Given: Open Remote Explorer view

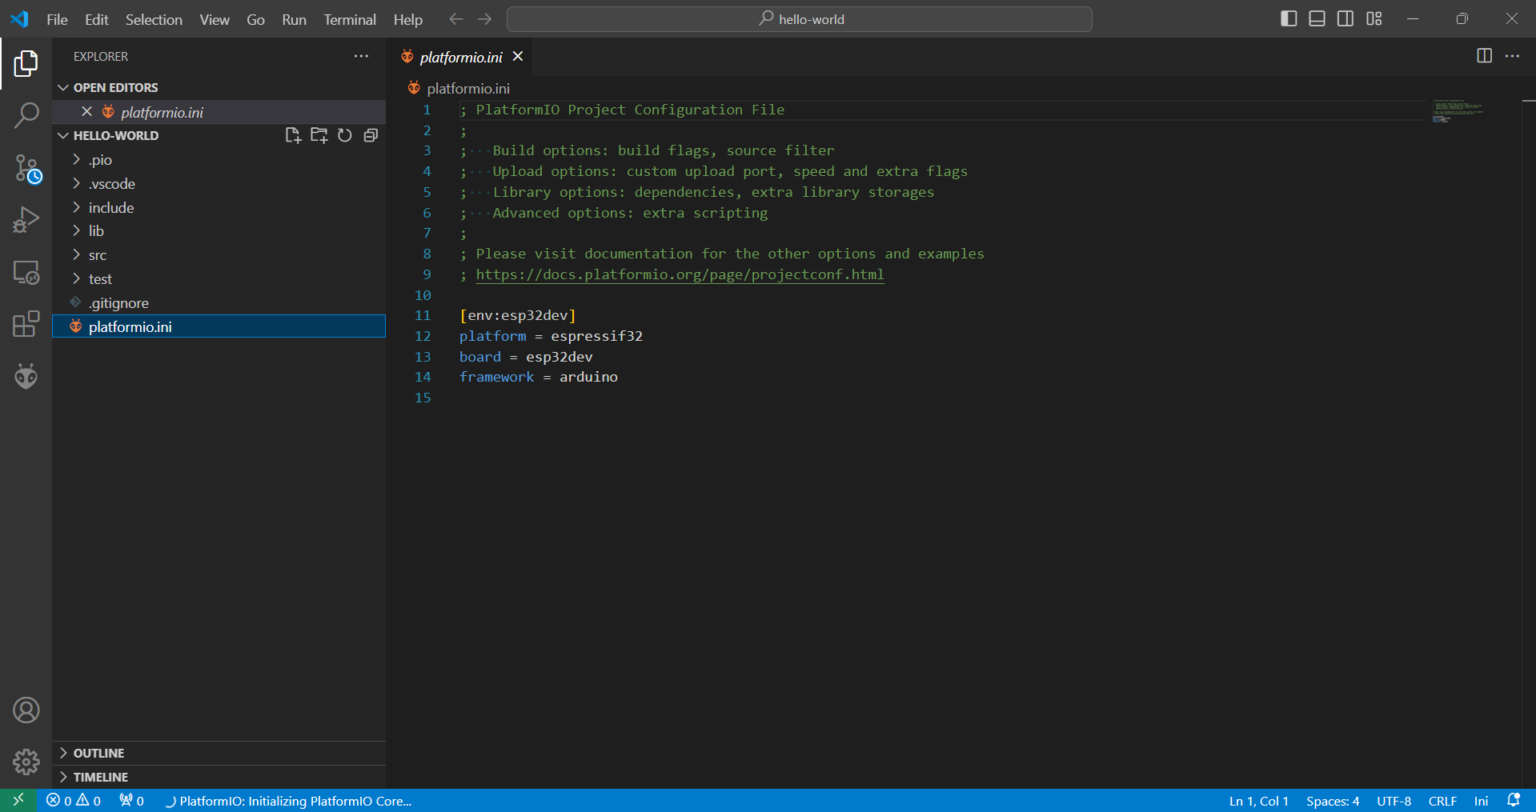Looking at the screenshot, I should [26, 272].
